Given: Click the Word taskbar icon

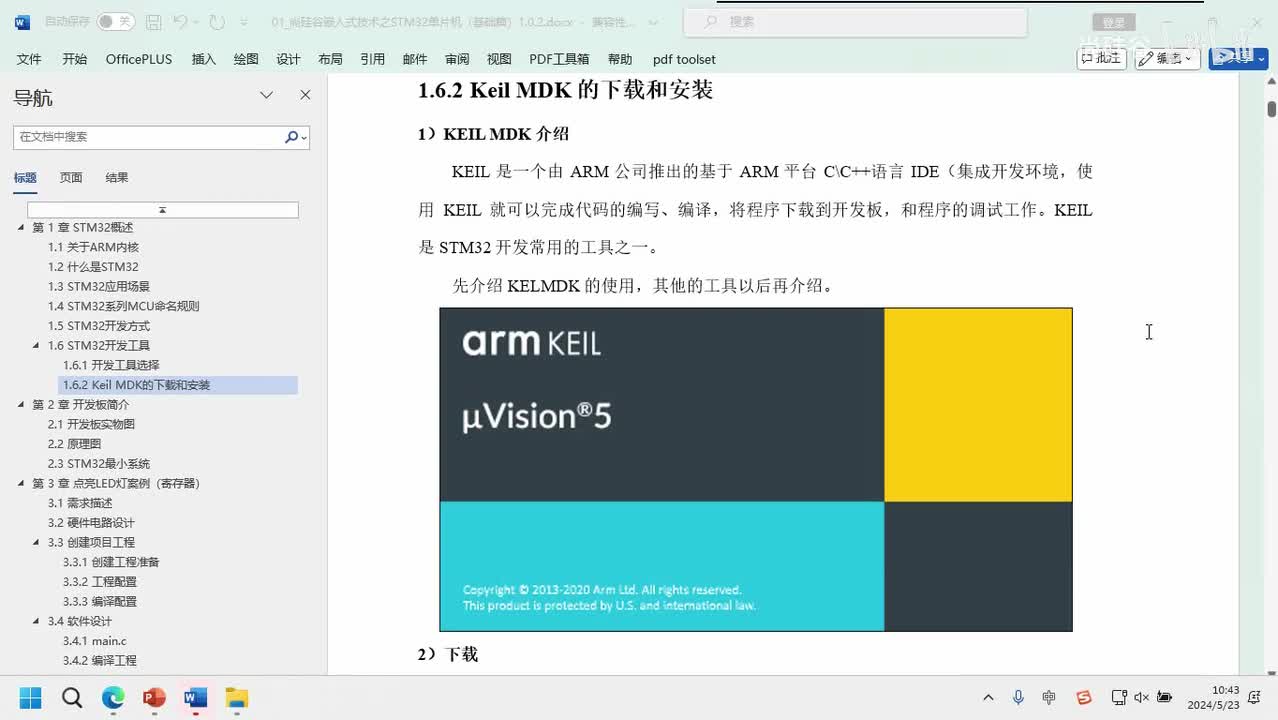Looking at the screenshot, I should (195, 697).
